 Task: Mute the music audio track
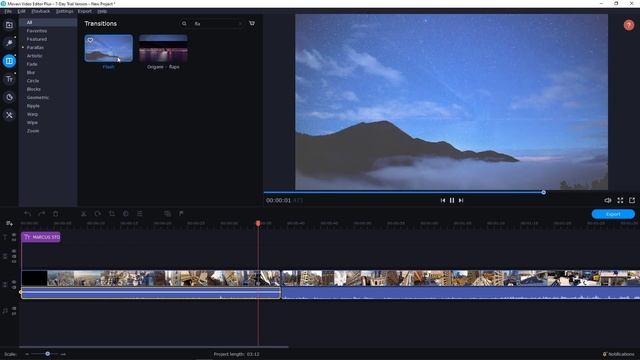[14, 309]
